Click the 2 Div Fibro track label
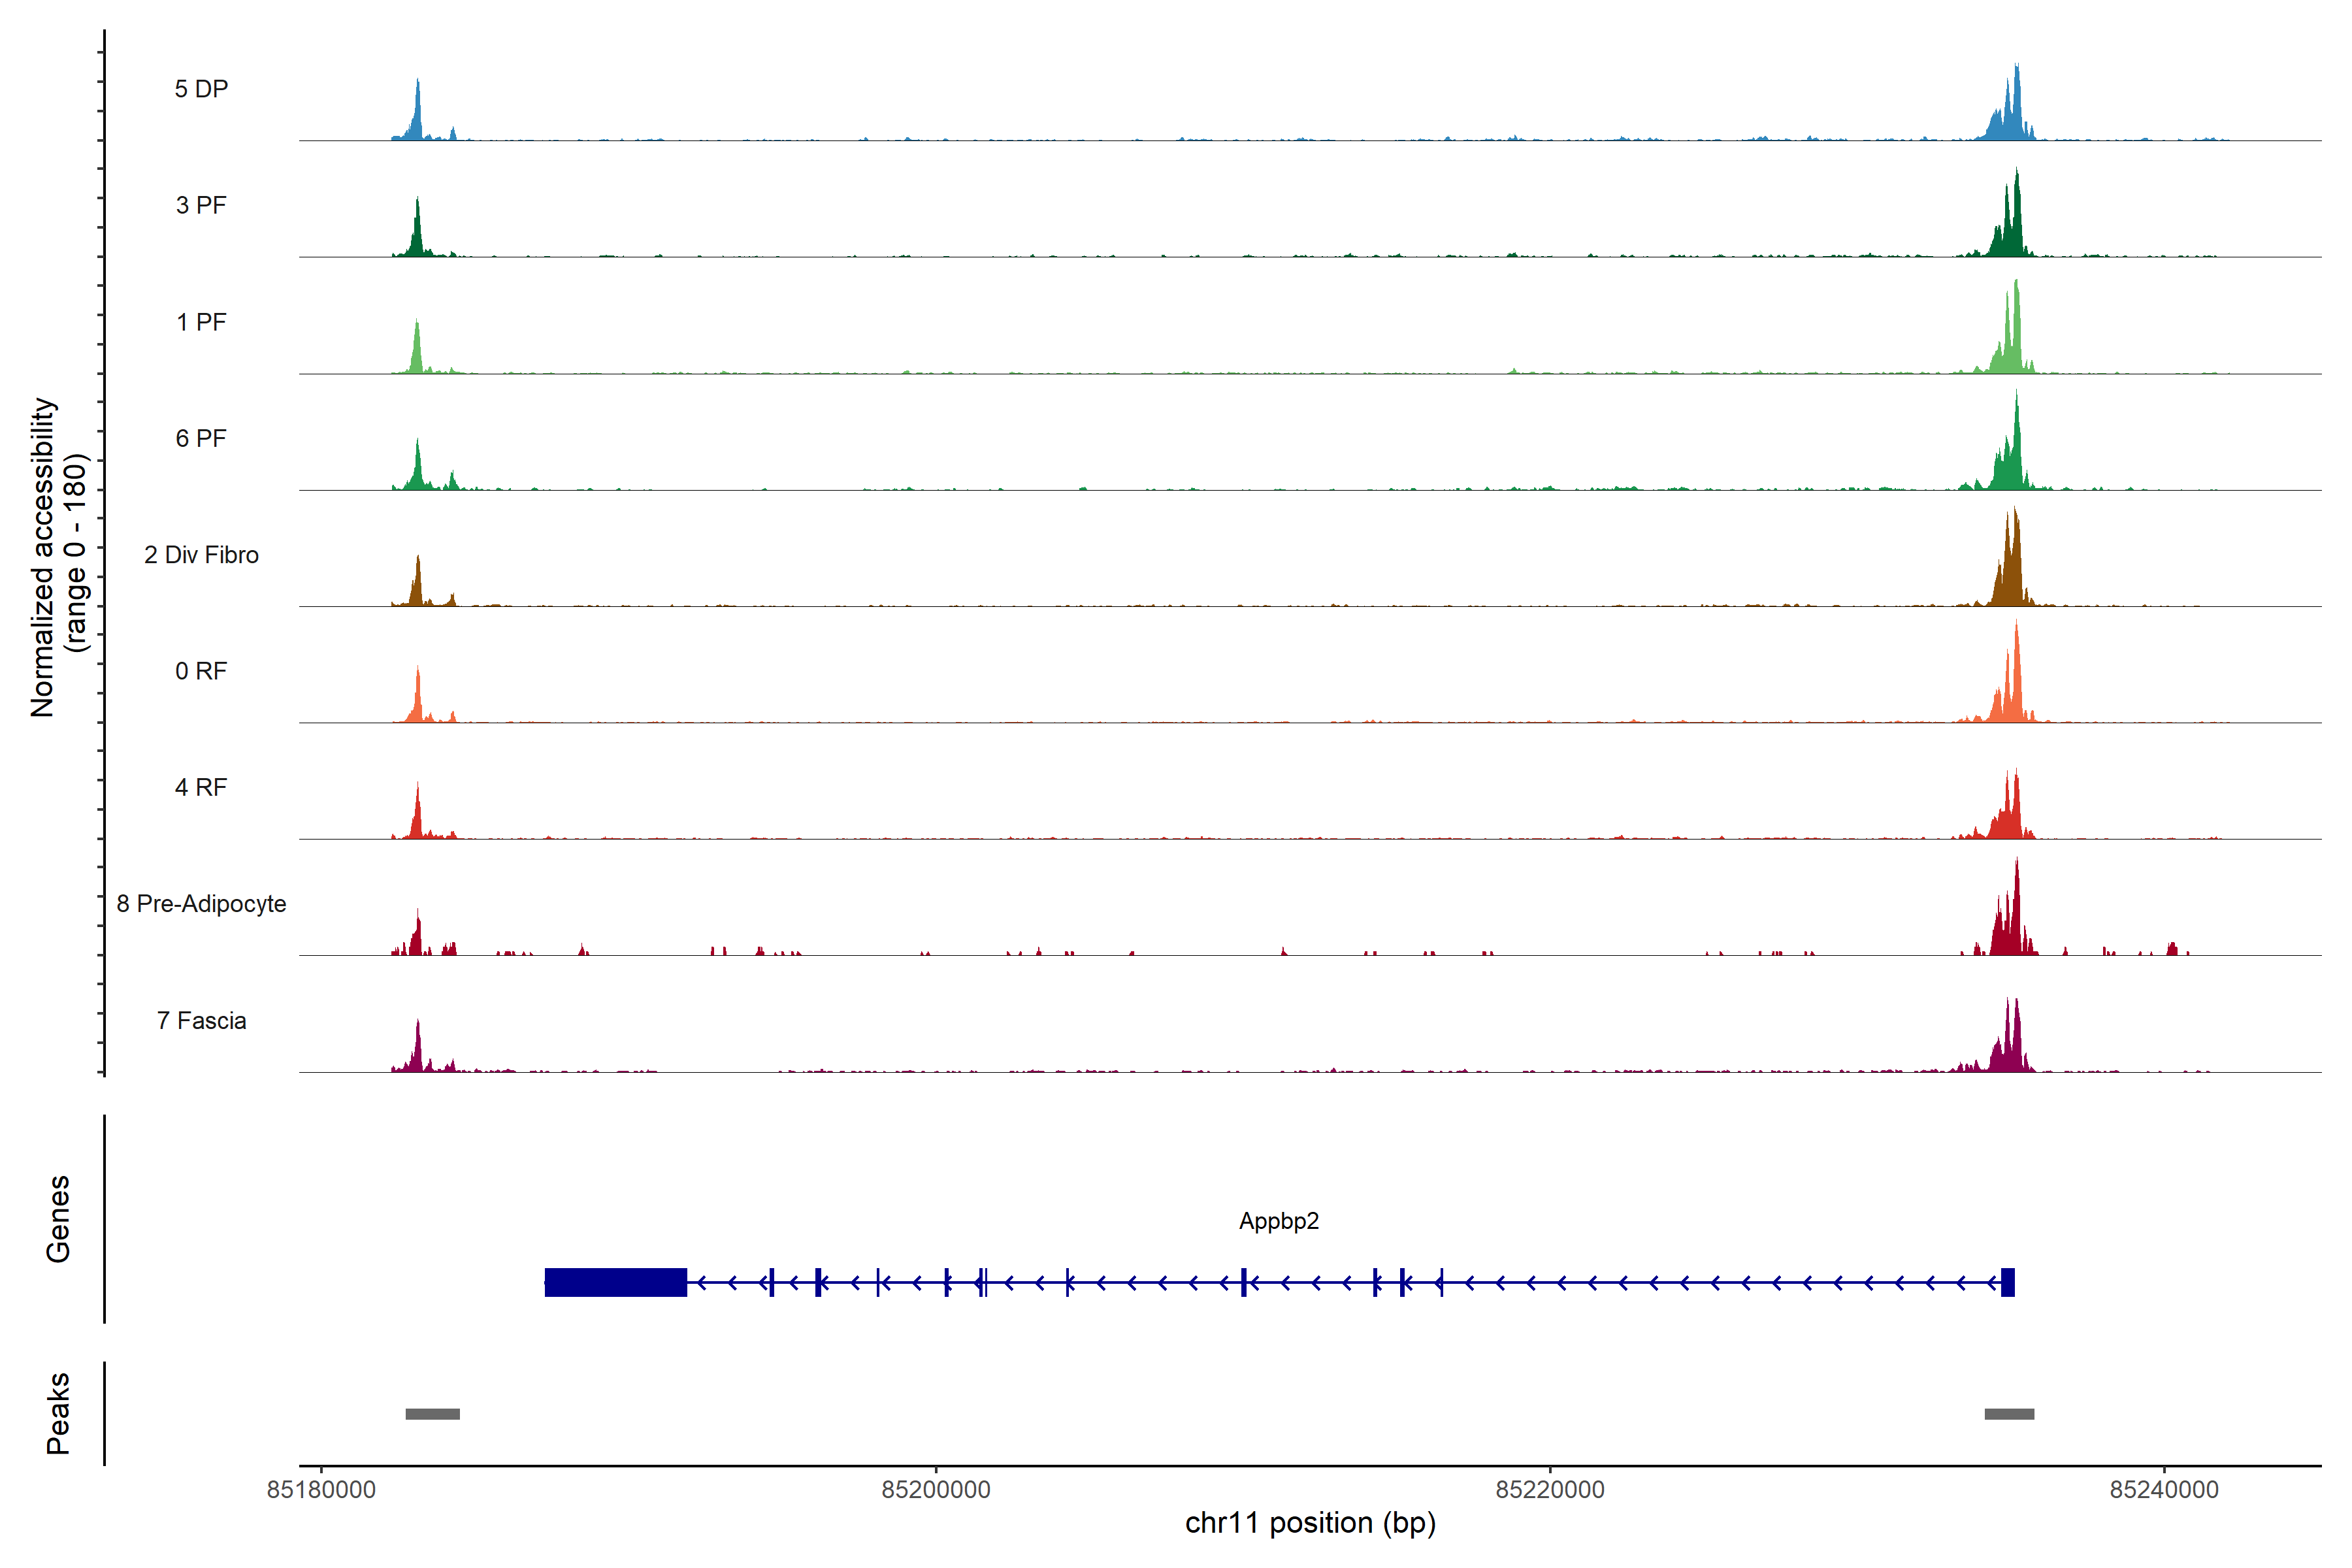Viewport: 2352px width, 1568px height. [x=201, y=555]
